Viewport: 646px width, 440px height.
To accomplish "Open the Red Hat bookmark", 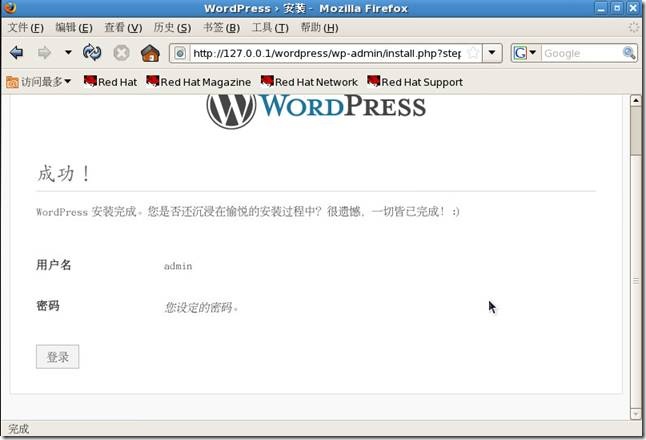I will (110, 82).
